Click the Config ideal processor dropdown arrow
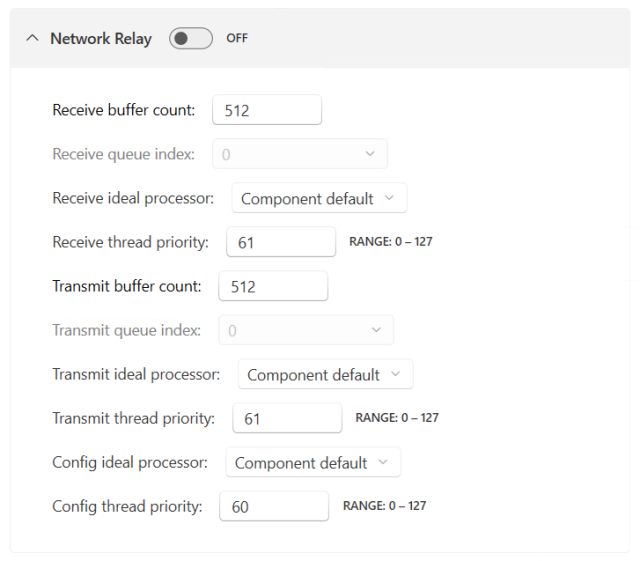This screenshot has width=640, height=561. pyautogui.click(x=384, y=462)
